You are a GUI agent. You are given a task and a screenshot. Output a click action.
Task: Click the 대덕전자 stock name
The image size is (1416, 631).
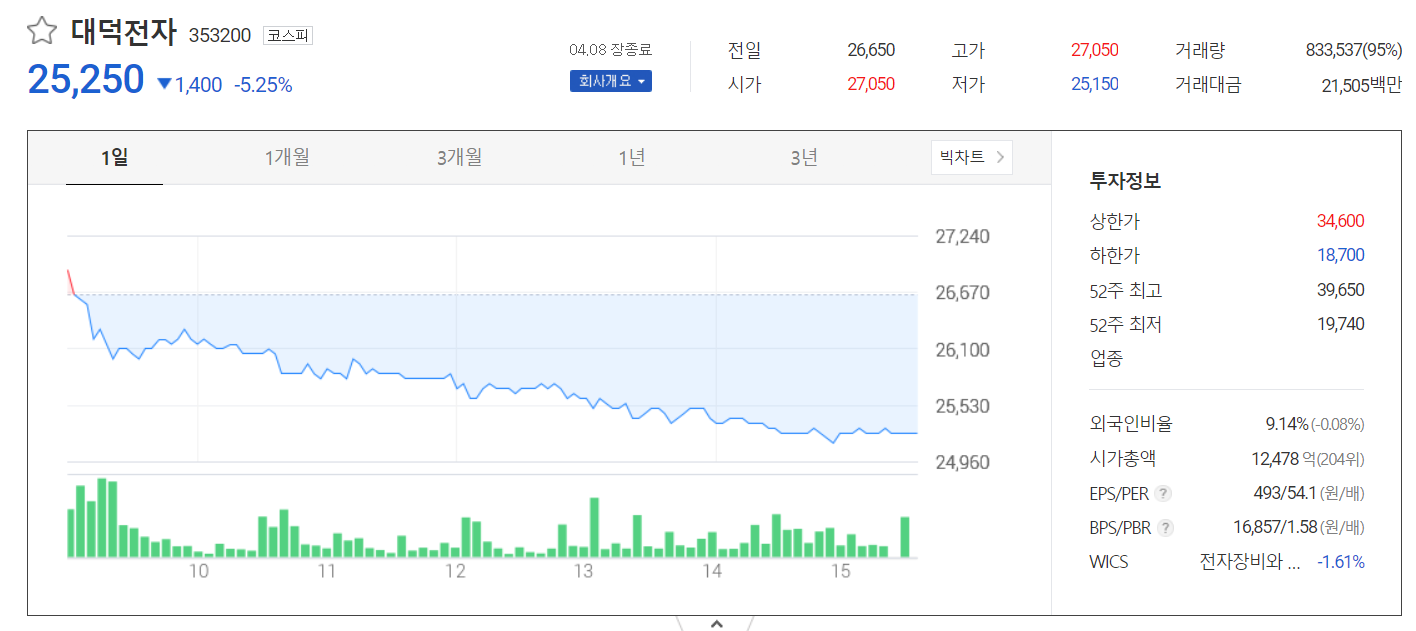pyautogui.click(x=123, y=32)
